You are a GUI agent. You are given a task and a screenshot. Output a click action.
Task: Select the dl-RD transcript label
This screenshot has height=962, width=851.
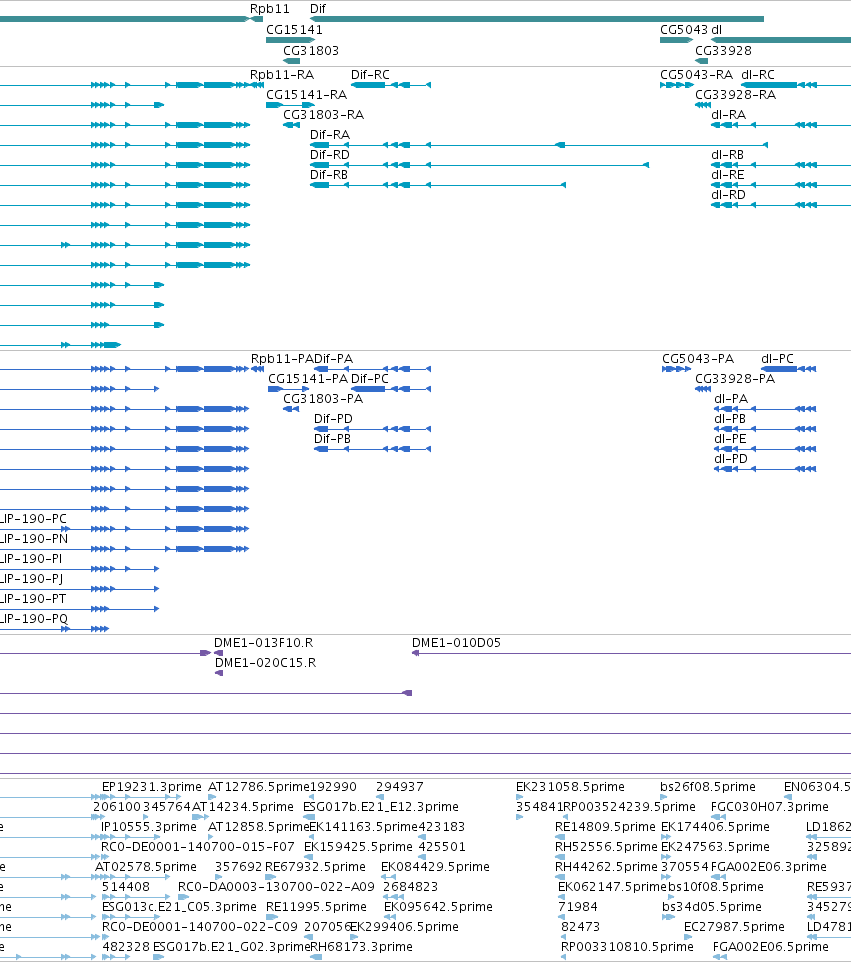click(x=728, y=195)
